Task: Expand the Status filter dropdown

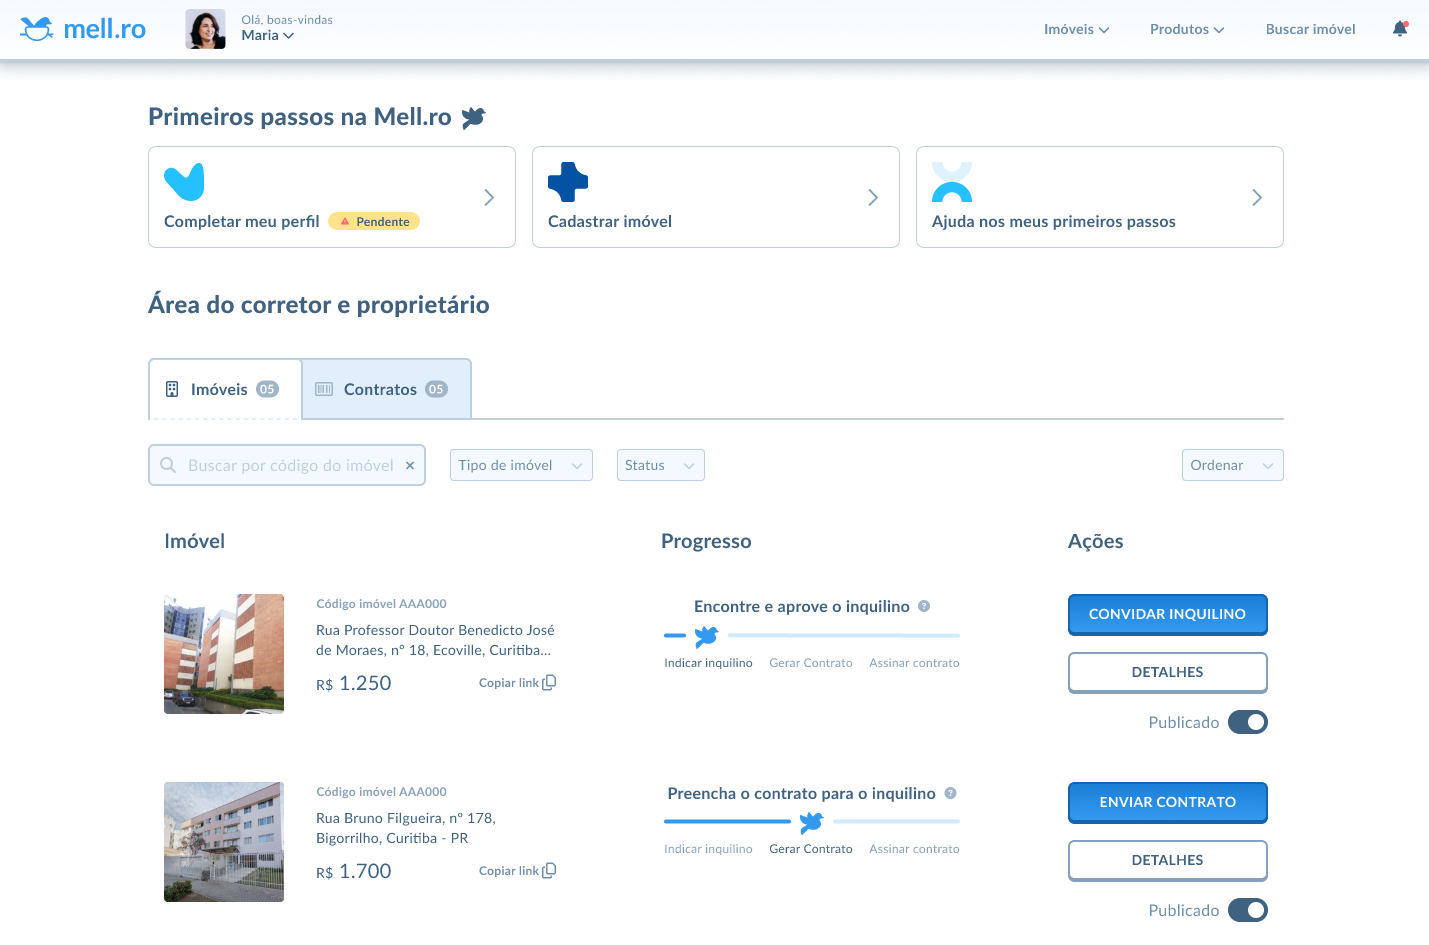Action: coord(660,465)
